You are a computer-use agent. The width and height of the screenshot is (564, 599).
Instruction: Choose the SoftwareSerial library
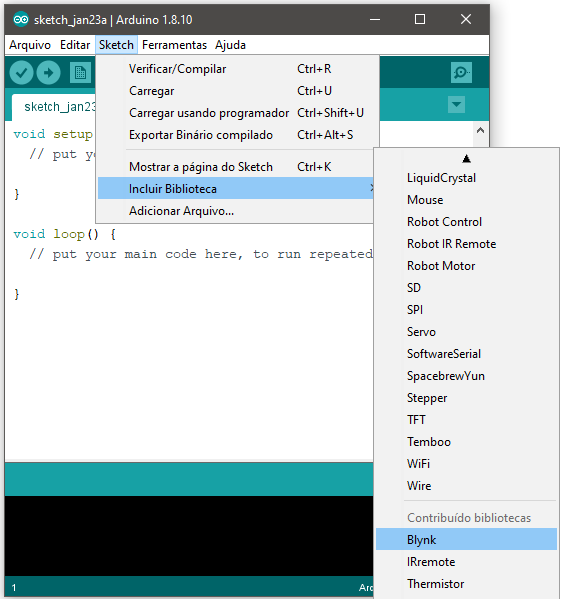(x=466, y=354)
